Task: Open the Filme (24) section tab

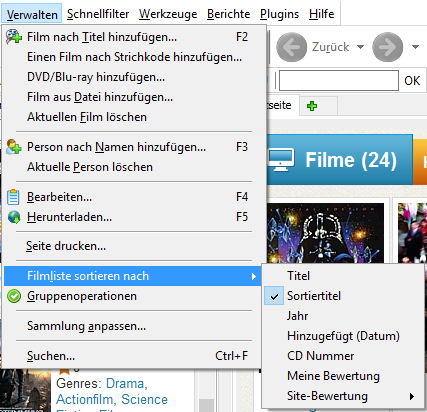Action: (339, 160)
